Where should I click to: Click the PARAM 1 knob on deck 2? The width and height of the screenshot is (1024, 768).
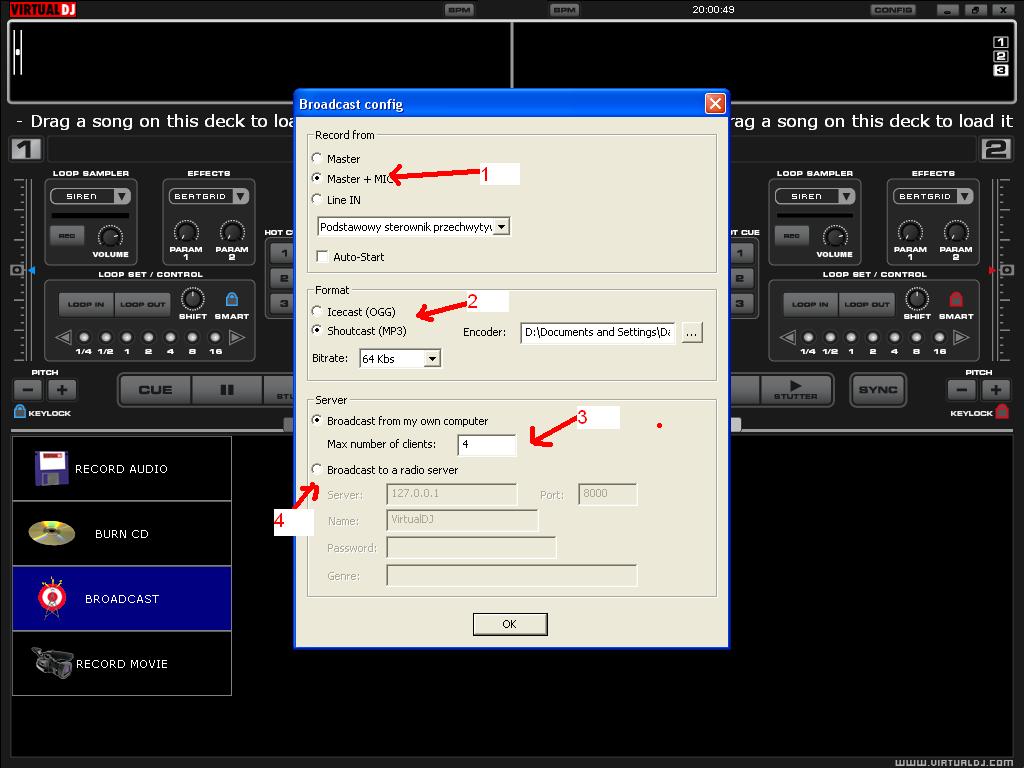click(910, 231)
